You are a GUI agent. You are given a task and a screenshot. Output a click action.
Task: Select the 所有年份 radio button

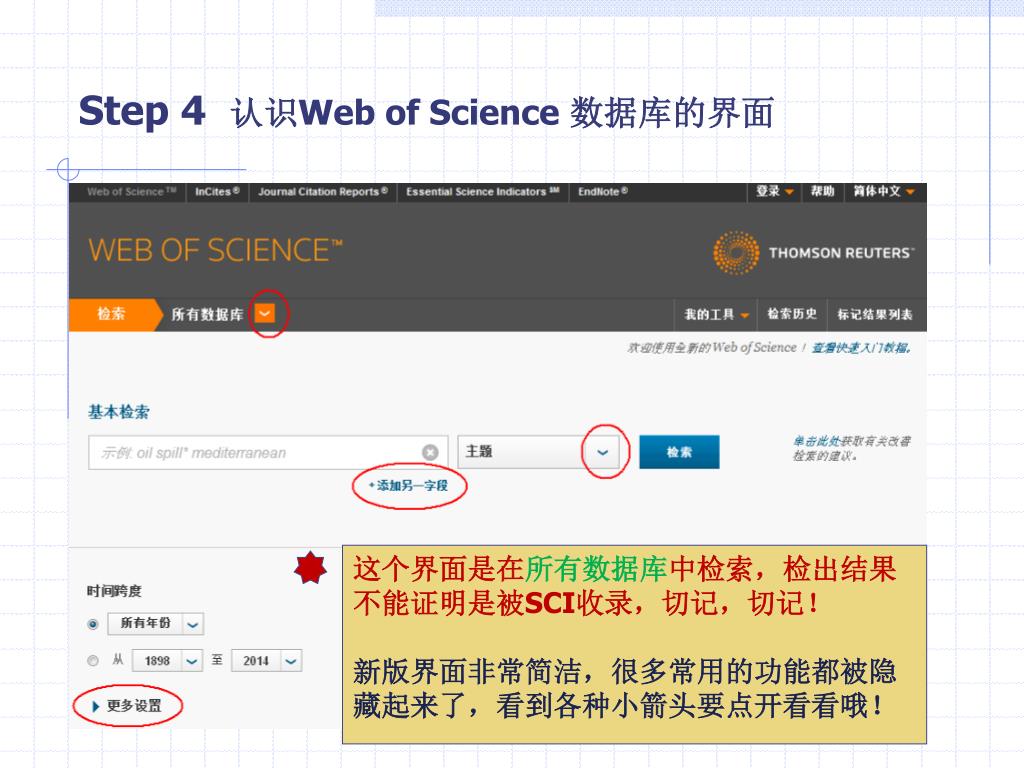pos(93,624)
